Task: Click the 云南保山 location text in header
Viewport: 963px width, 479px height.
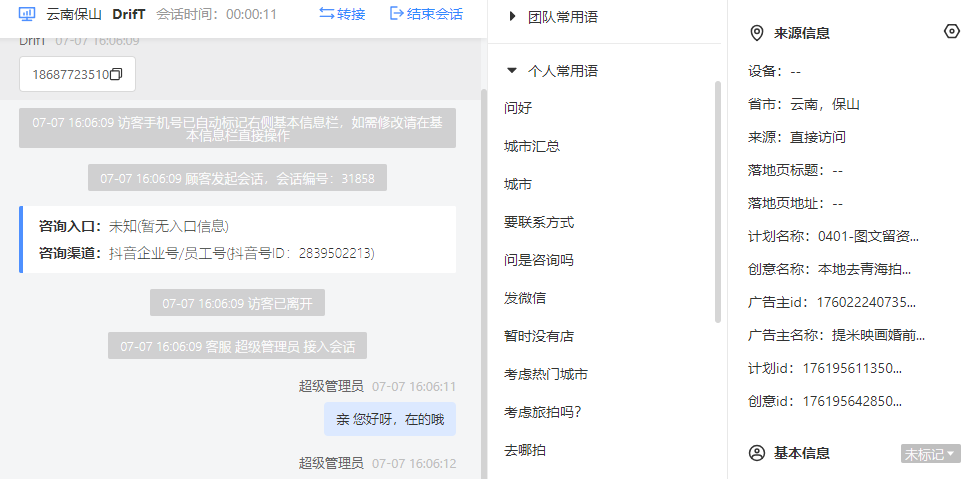Action: 74,14
